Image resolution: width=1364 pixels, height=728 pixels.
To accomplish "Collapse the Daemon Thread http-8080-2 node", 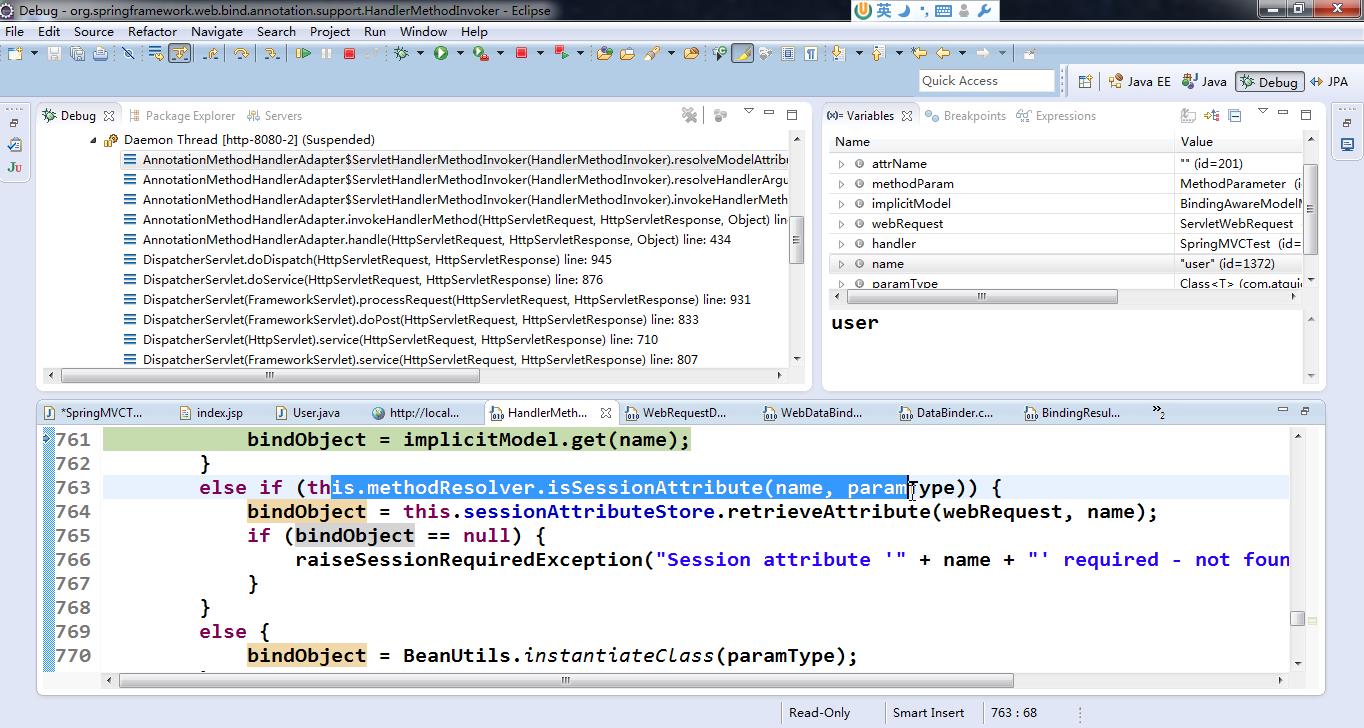I will [x=94, y=140].
